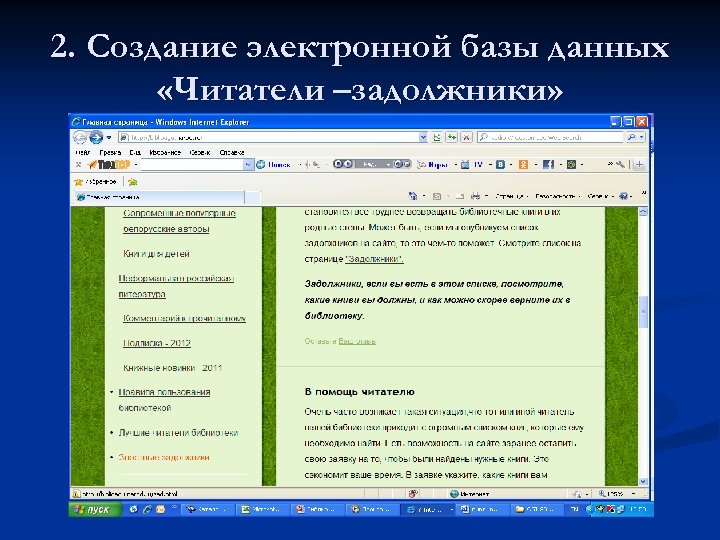This screenshot has width=720, height=540.
Task: Expand the address bar history dropdown
Action: (423, 137)
